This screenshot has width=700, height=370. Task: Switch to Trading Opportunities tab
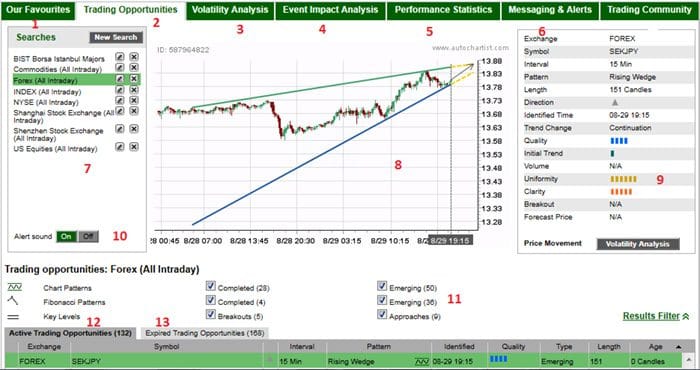click(130, 10)
